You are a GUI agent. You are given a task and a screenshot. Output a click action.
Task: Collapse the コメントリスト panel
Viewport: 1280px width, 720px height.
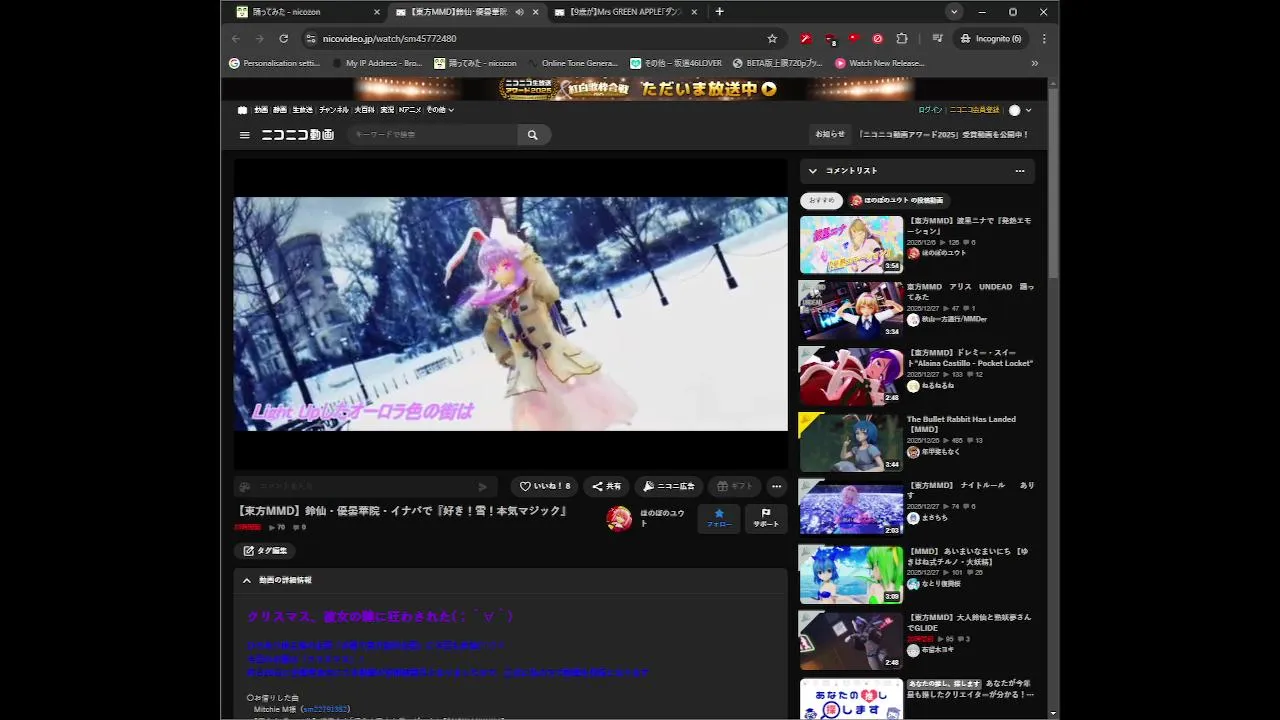(x=813, y=171)
